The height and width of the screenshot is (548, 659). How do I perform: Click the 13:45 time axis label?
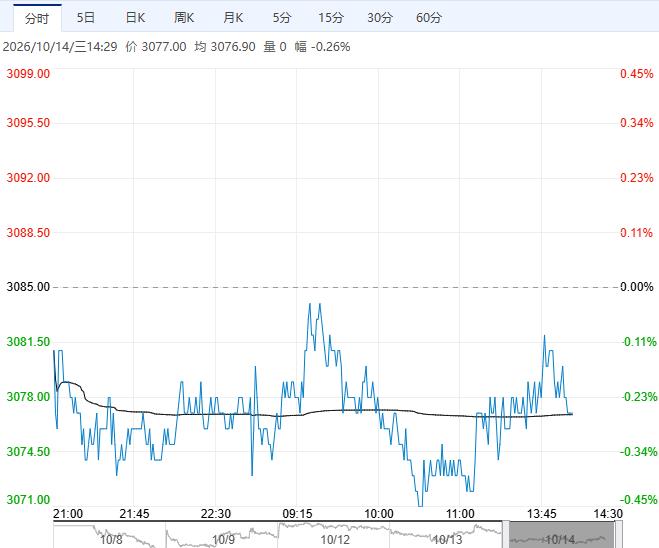542,514
